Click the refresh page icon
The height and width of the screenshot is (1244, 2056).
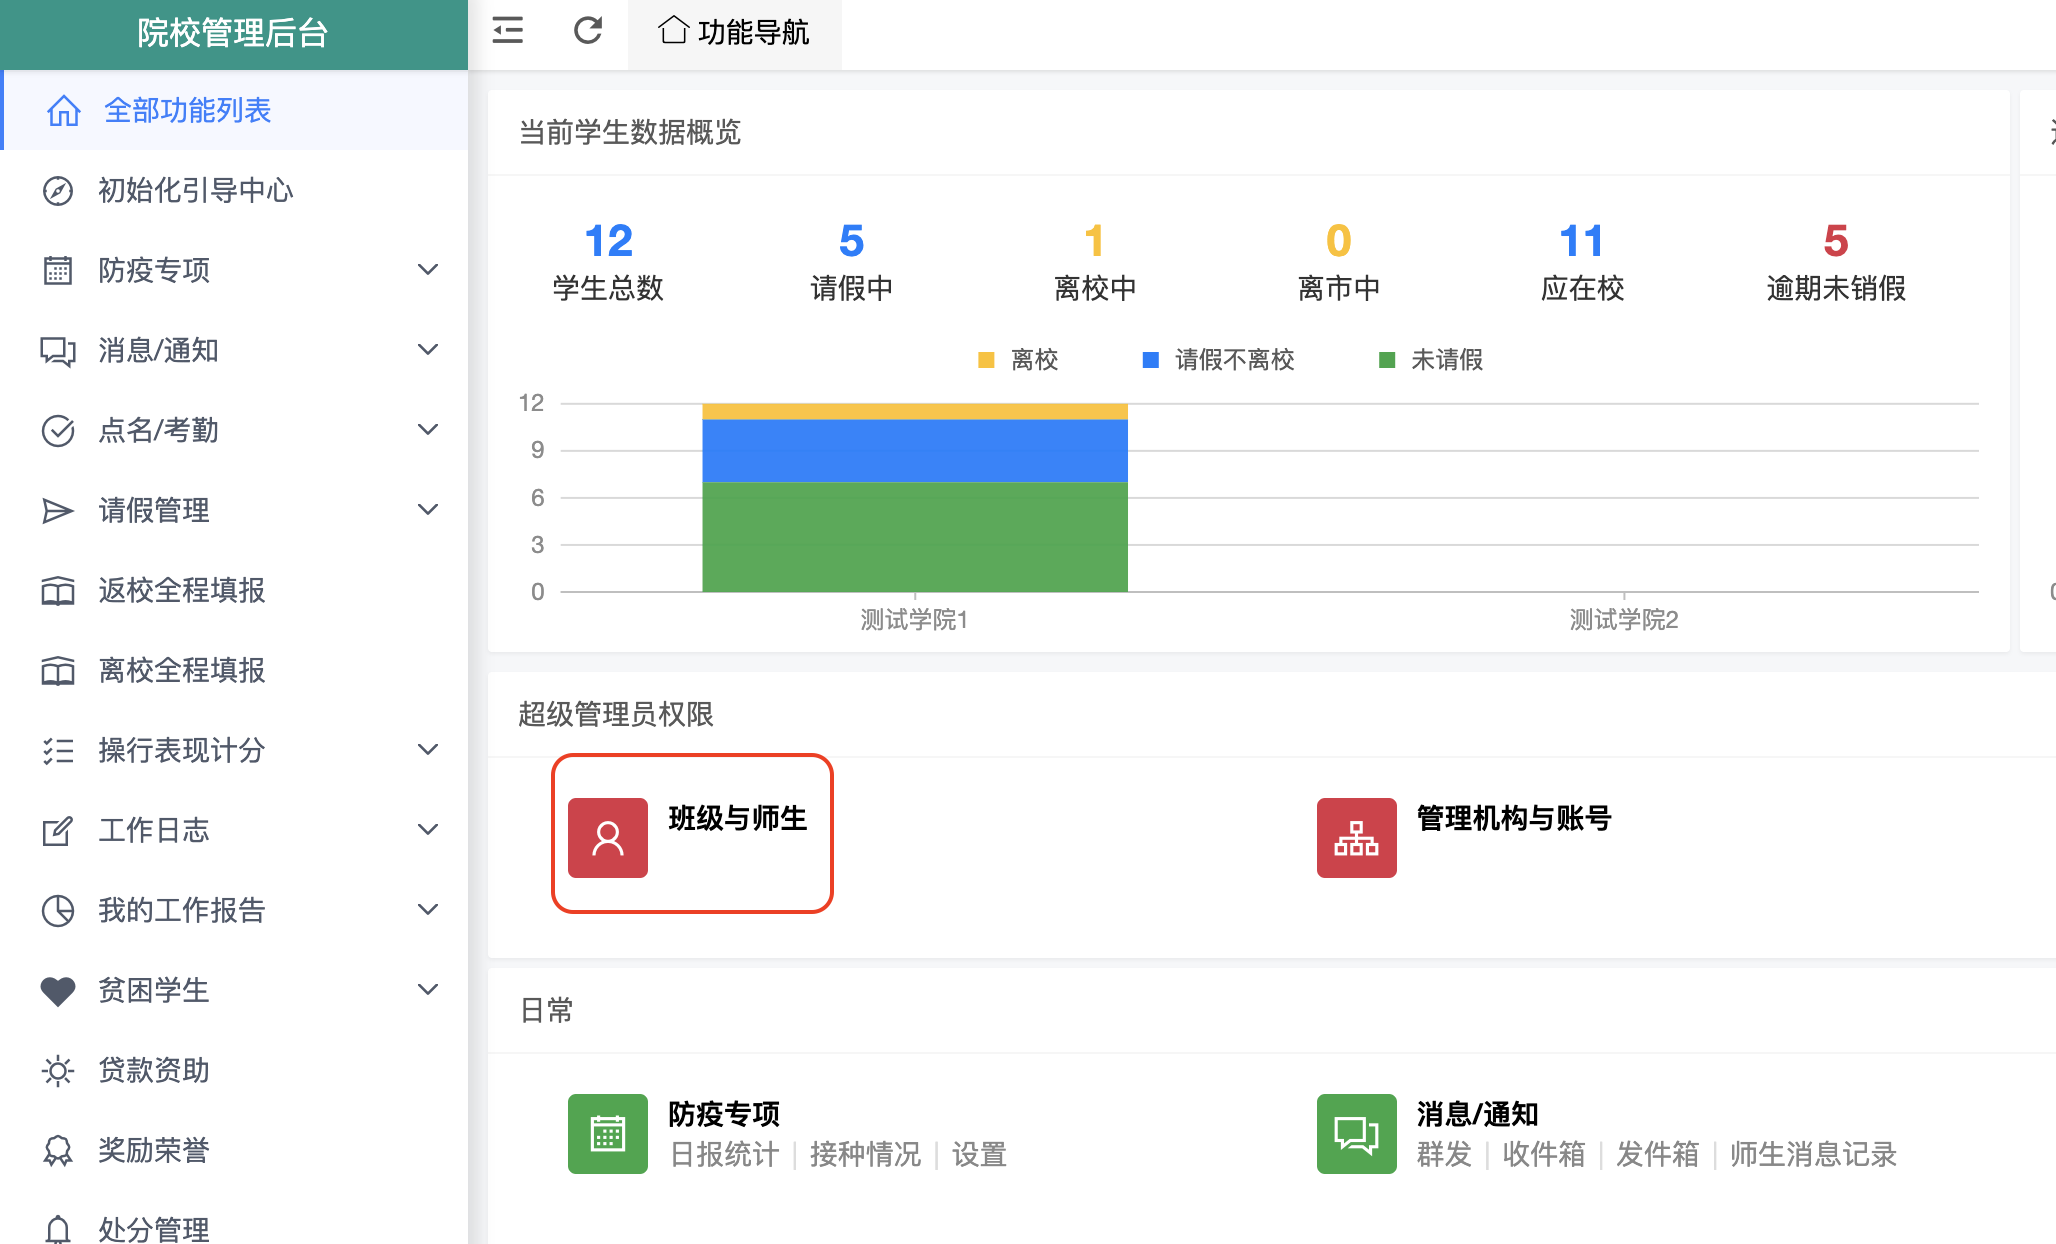pyautogui.click(x=588, y=31)
